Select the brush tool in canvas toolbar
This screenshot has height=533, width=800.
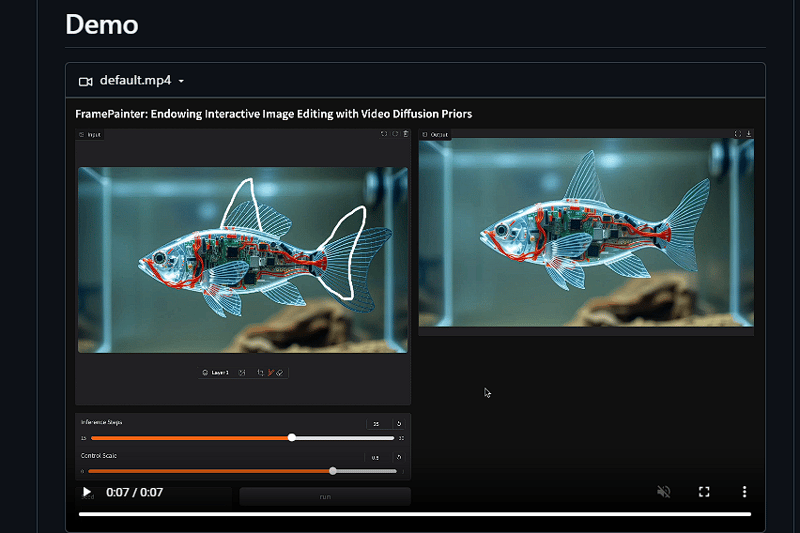click(271, 373)
